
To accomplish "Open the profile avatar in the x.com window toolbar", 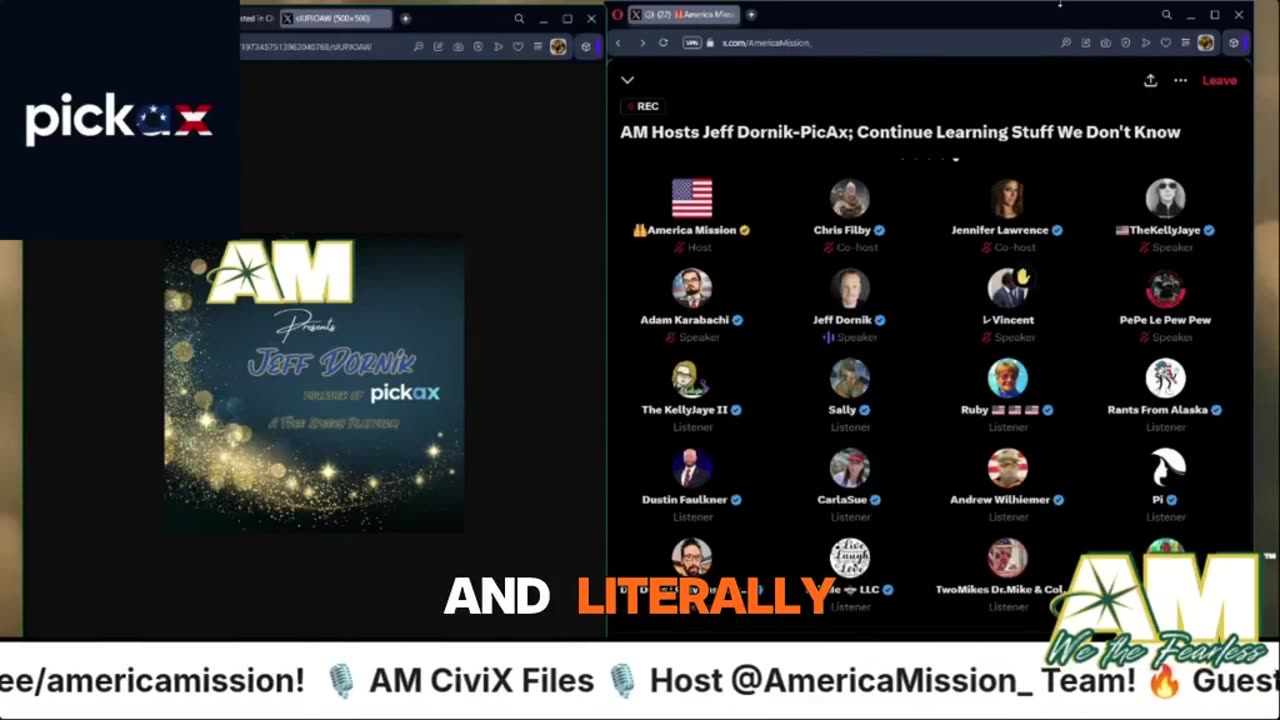I will [1206, 43].
